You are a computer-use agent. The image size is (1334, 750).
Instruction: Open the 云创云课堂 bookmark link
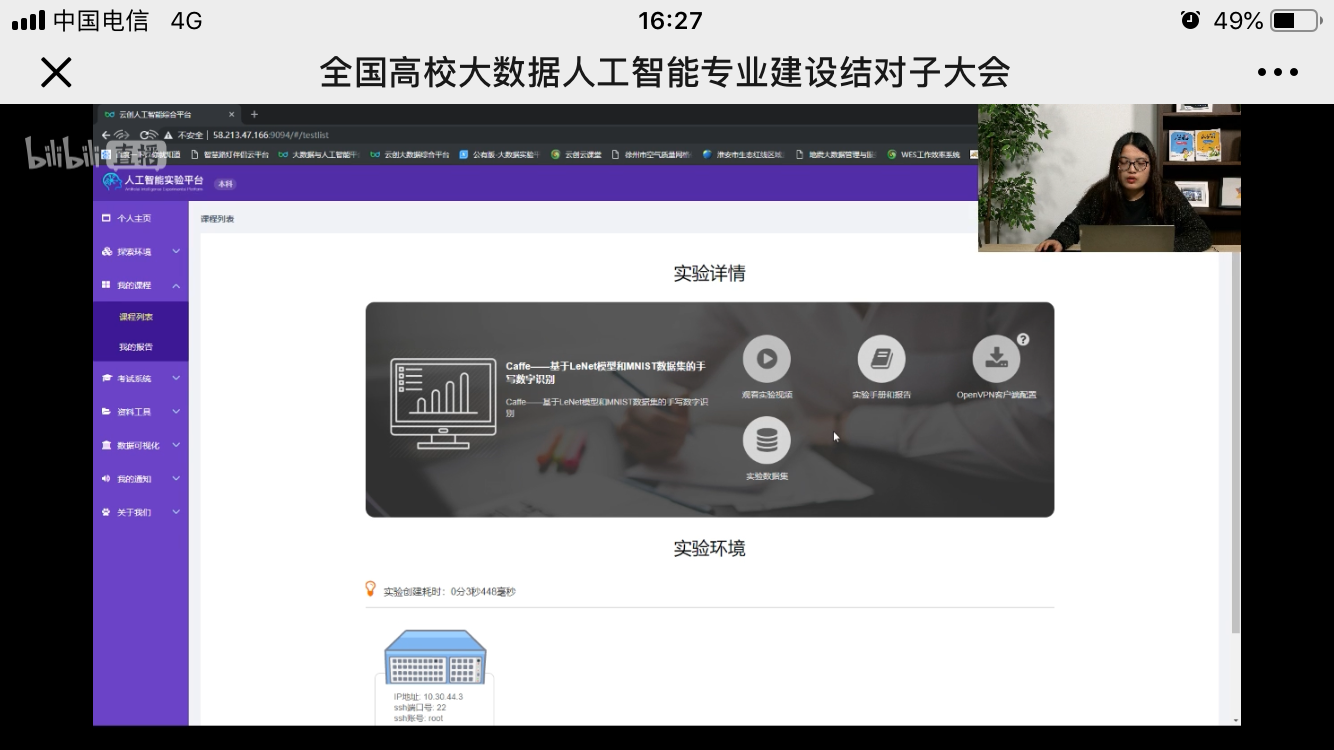click(578, 155)
